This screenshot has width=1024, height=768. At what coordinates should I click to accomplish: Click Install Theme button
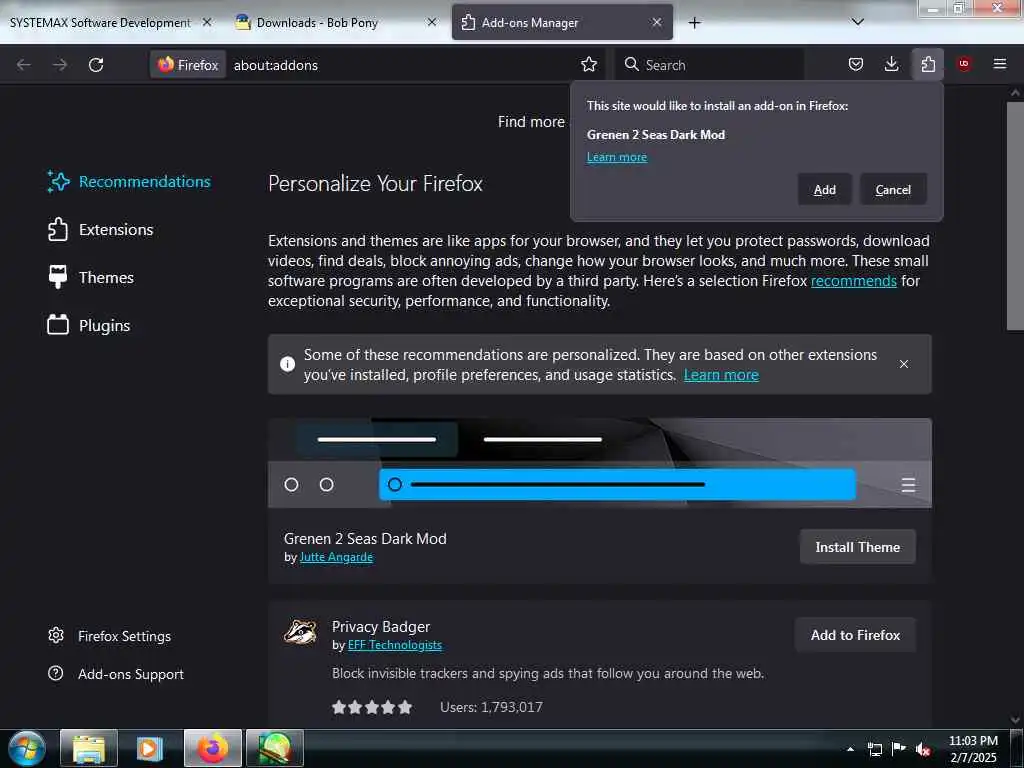point(857,547)
